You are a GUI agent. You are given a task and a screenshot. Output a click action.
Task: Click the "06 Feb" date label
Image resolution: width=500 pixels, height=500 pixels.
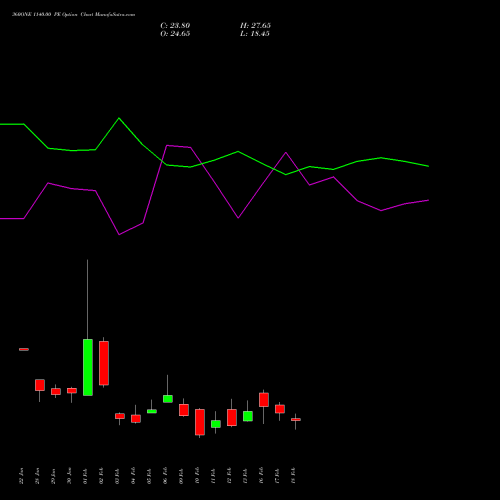(166, 476)
